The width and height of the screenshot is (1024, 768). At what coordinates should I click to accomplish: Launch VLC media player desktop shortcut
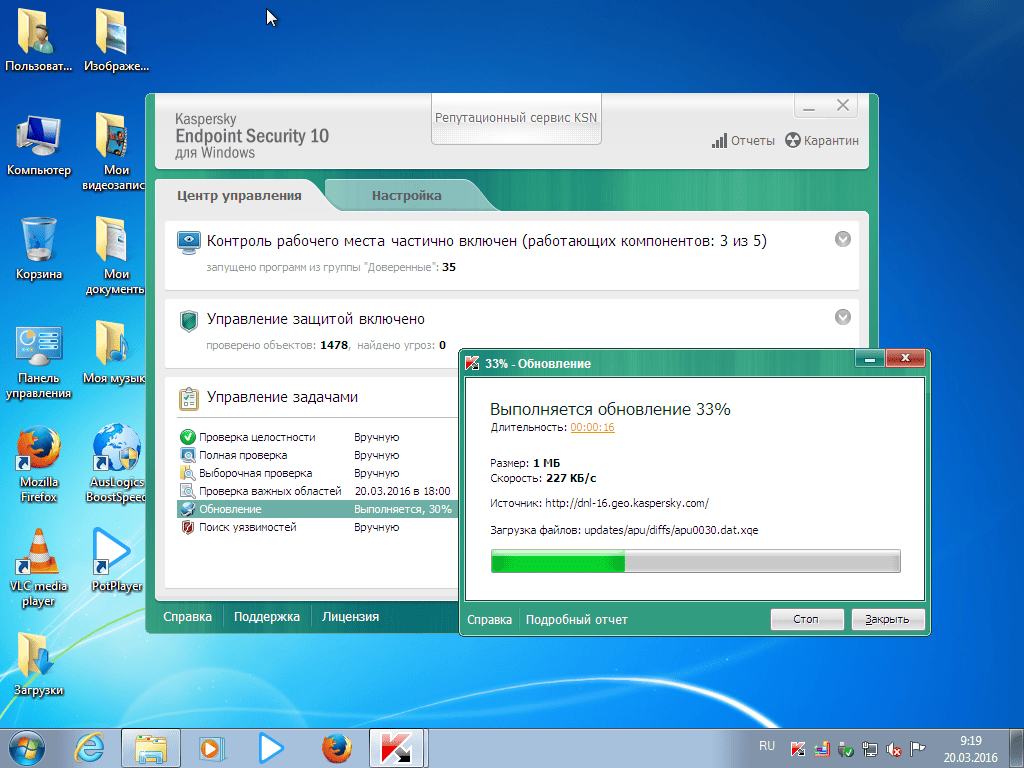pos(38,568)
